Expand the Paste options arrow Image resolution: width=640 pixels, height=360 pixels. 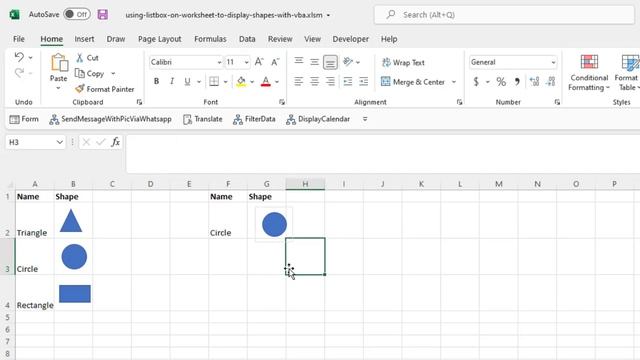click(x=58, y=88)
